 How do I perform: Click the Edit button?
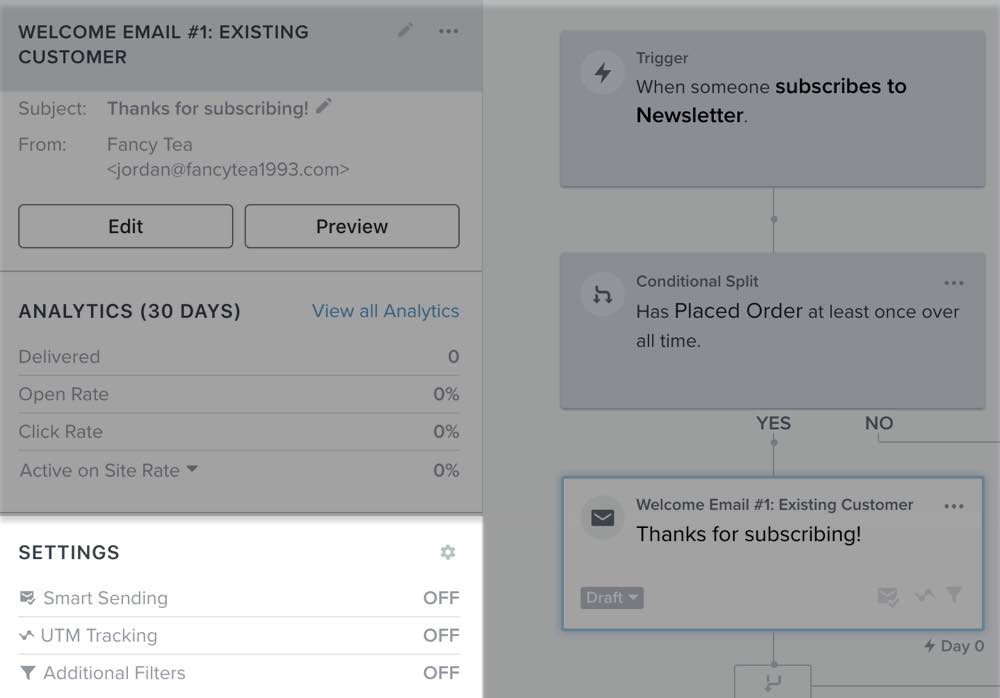(x=125, y=226)
